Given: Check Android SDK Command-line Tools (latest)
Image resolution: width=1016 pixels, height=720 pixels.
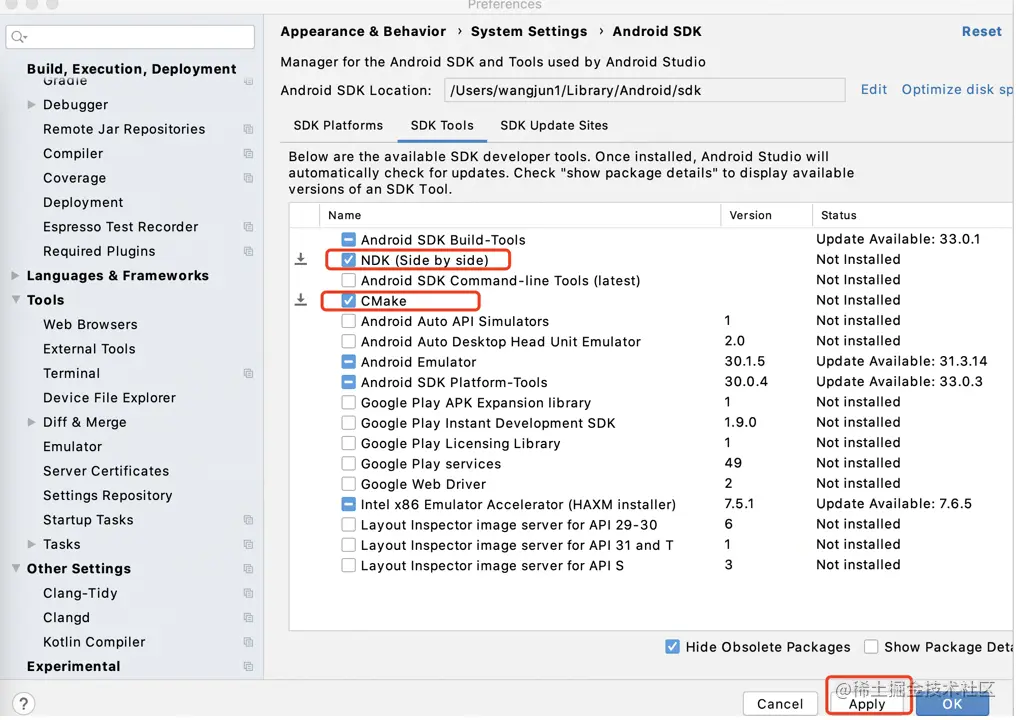Looking at the screenshot, I should tap(349, 280).
